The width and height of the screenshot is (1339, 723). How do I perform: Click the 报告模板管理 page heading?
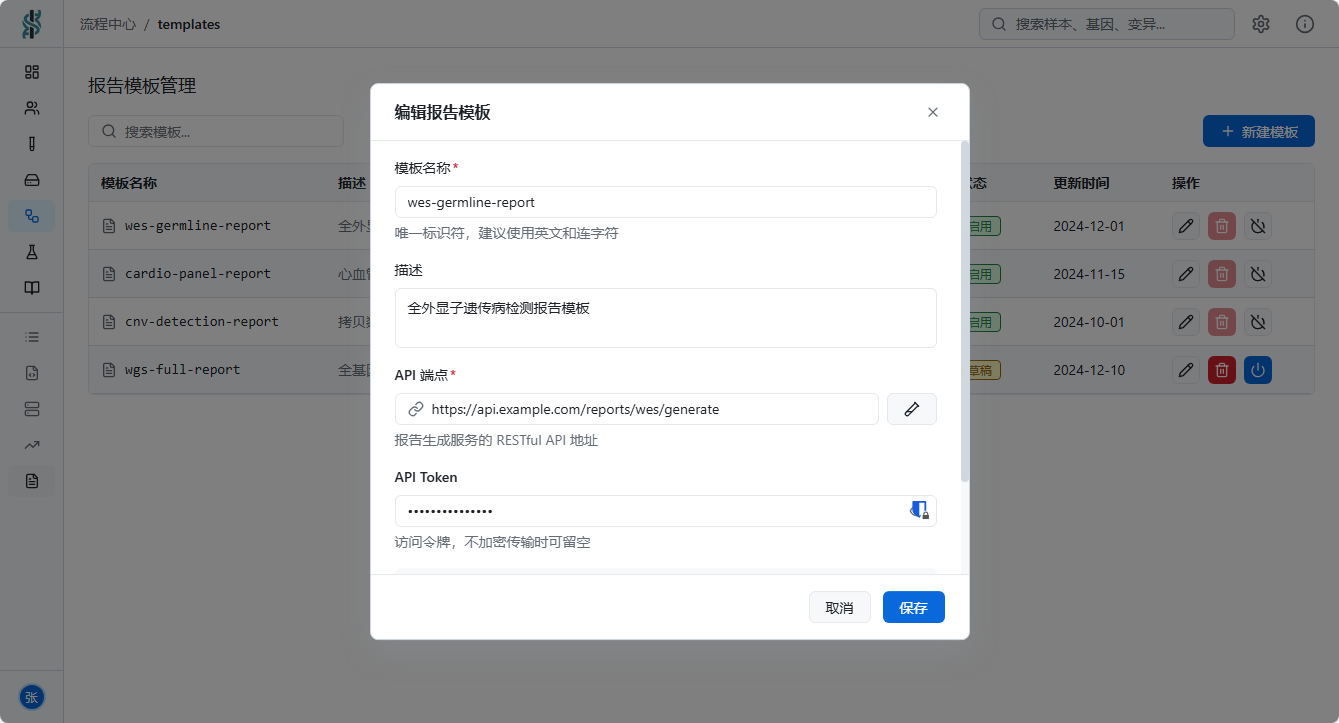tap(142, 86)
